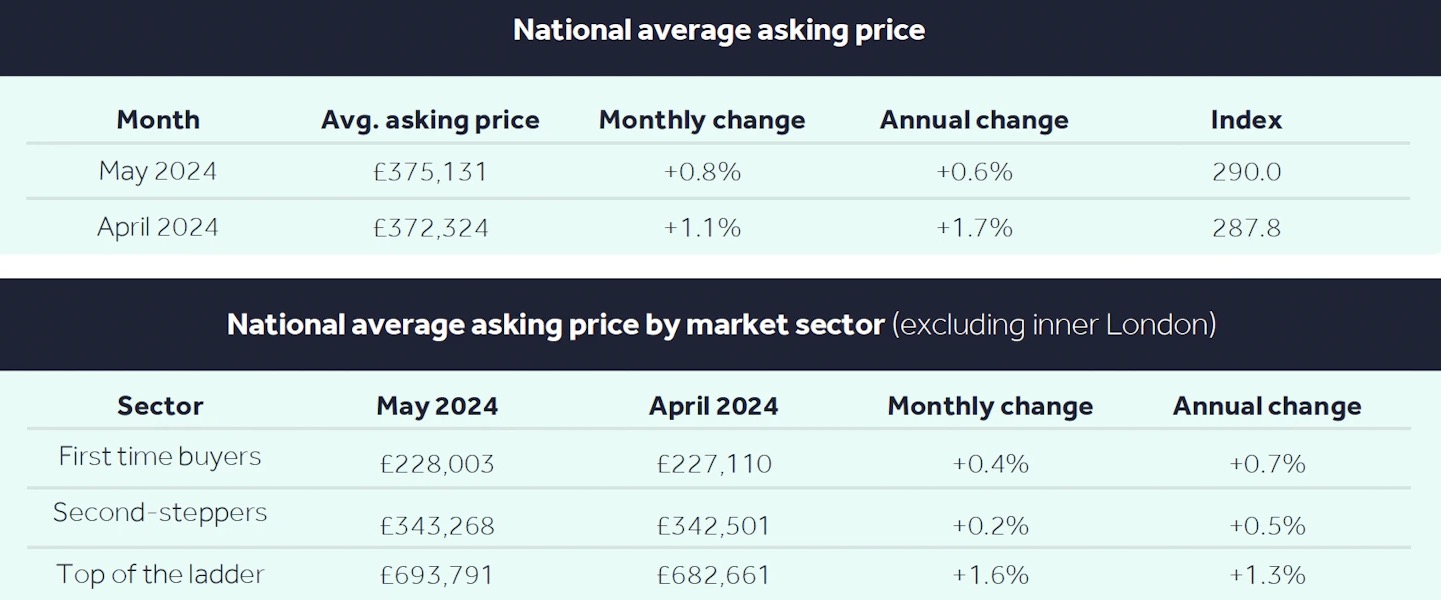The width and height of the screenshot is (1450, 600).
Task: Select the May 2024 row label
Action: click(158, 172)
